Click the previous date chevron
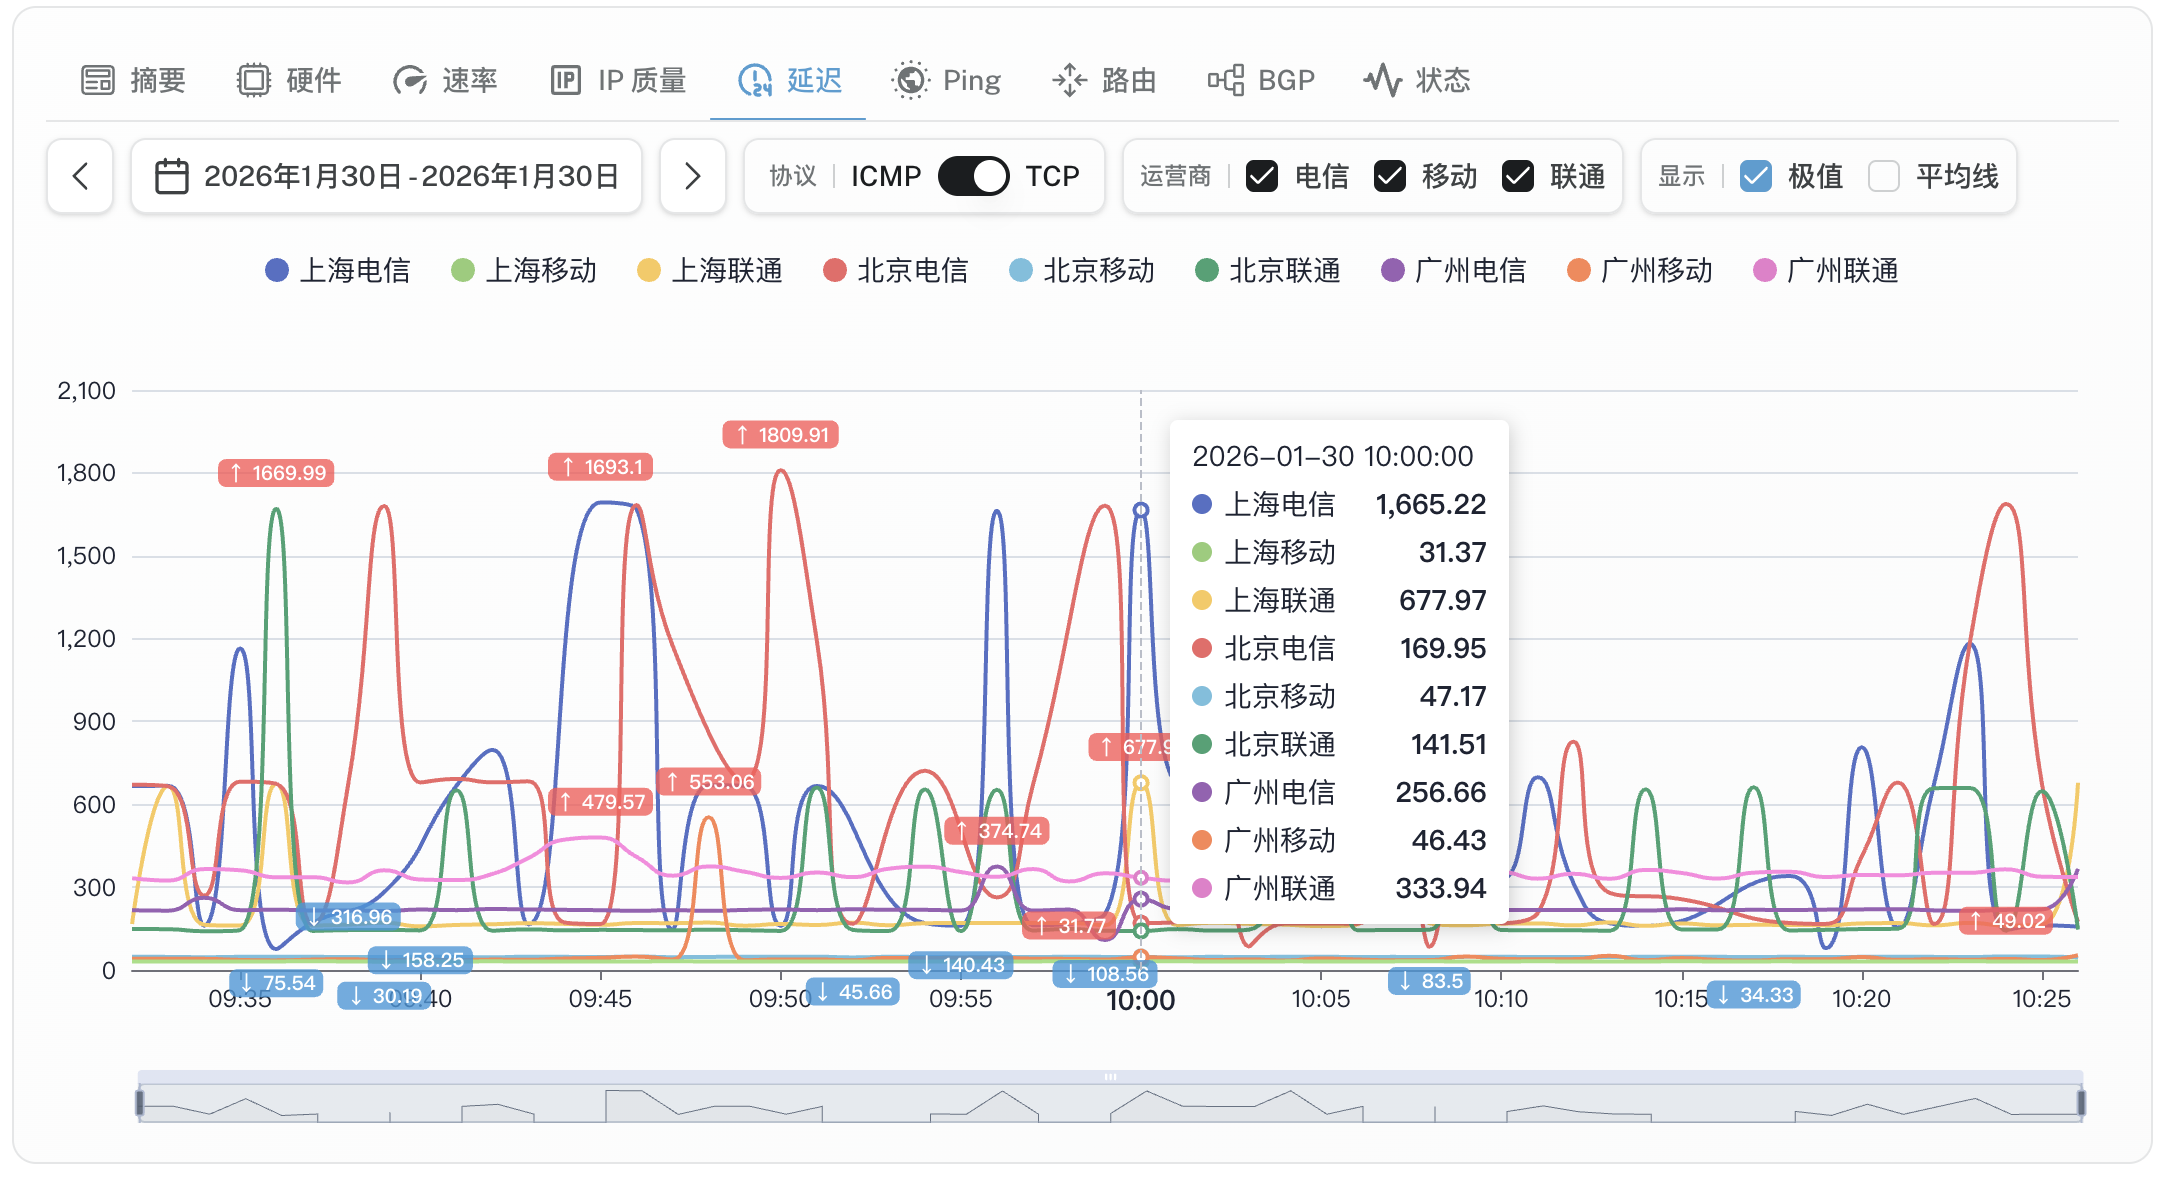Image resolution: width=2164 pixels, height=1182 pixels. [80, 176]
